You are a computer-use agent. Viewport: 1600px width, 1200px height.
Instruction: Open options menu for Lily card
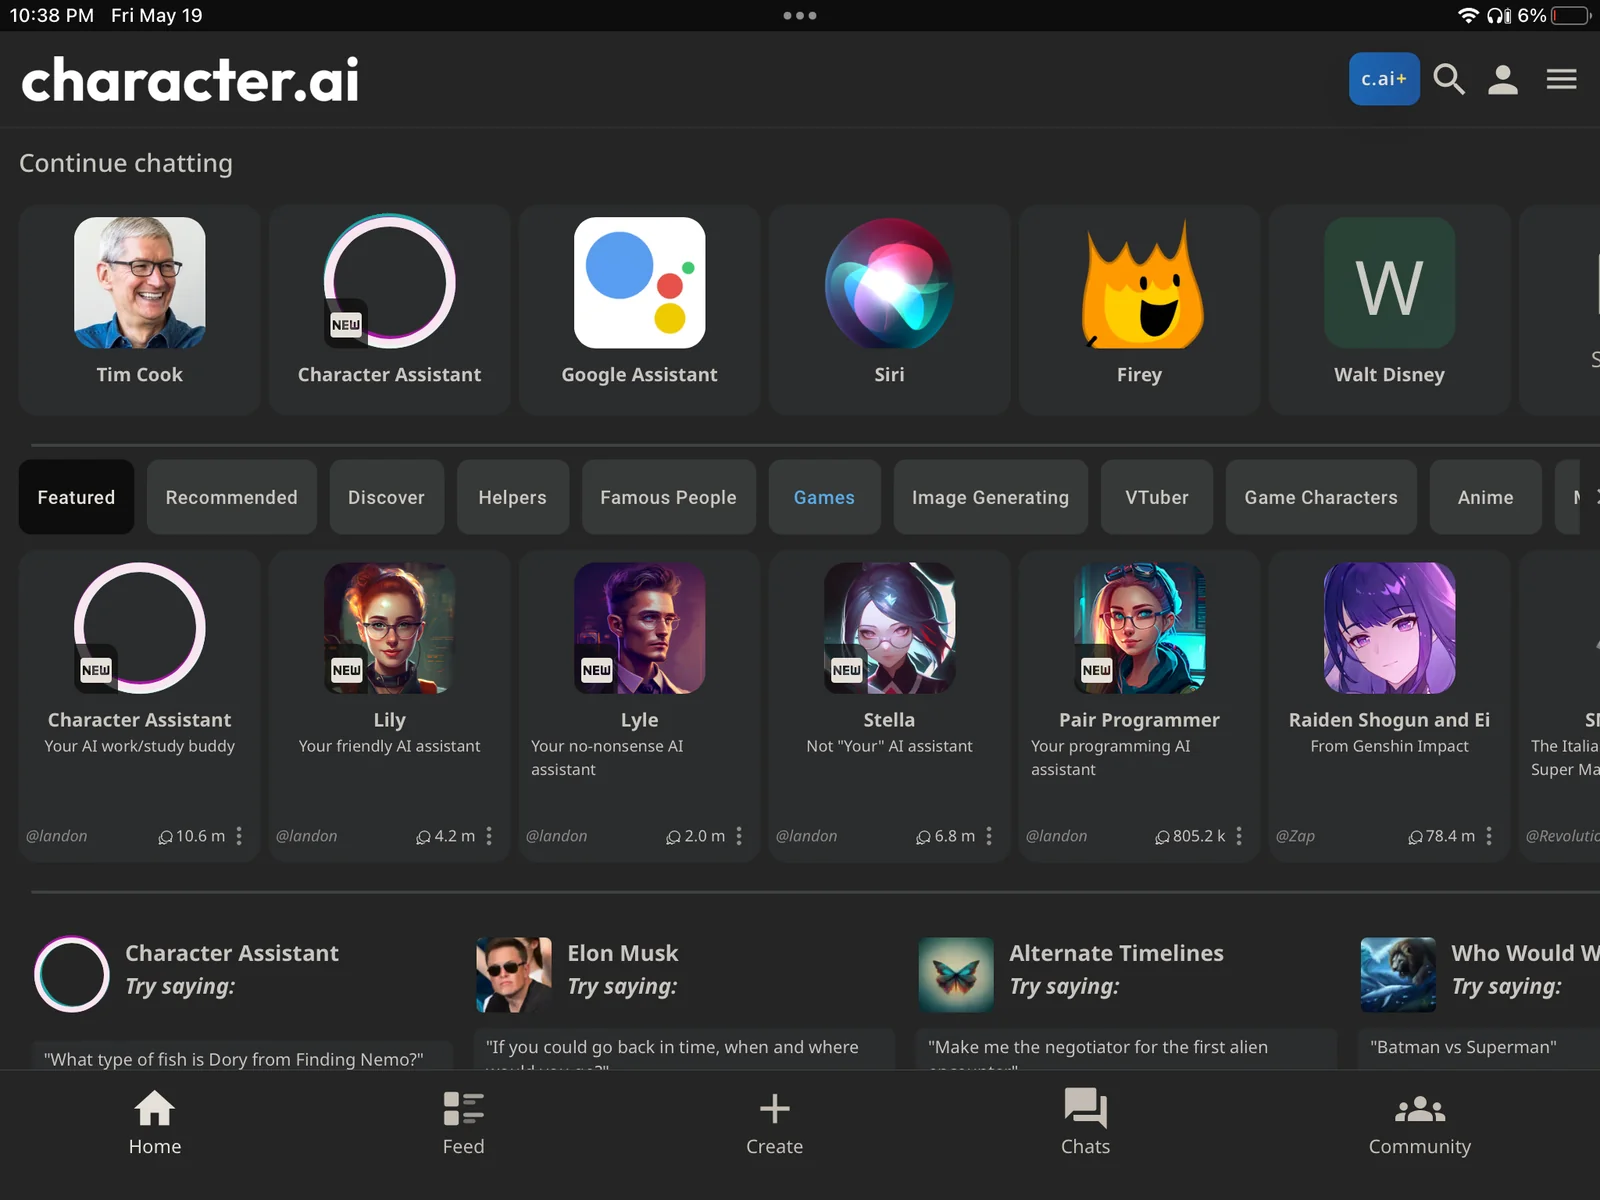click(489, 836)
